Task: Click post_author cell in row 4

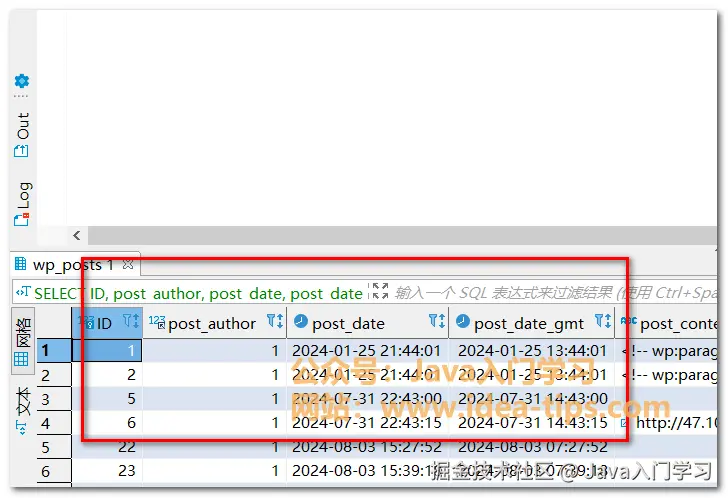Action: click(214, 423)
